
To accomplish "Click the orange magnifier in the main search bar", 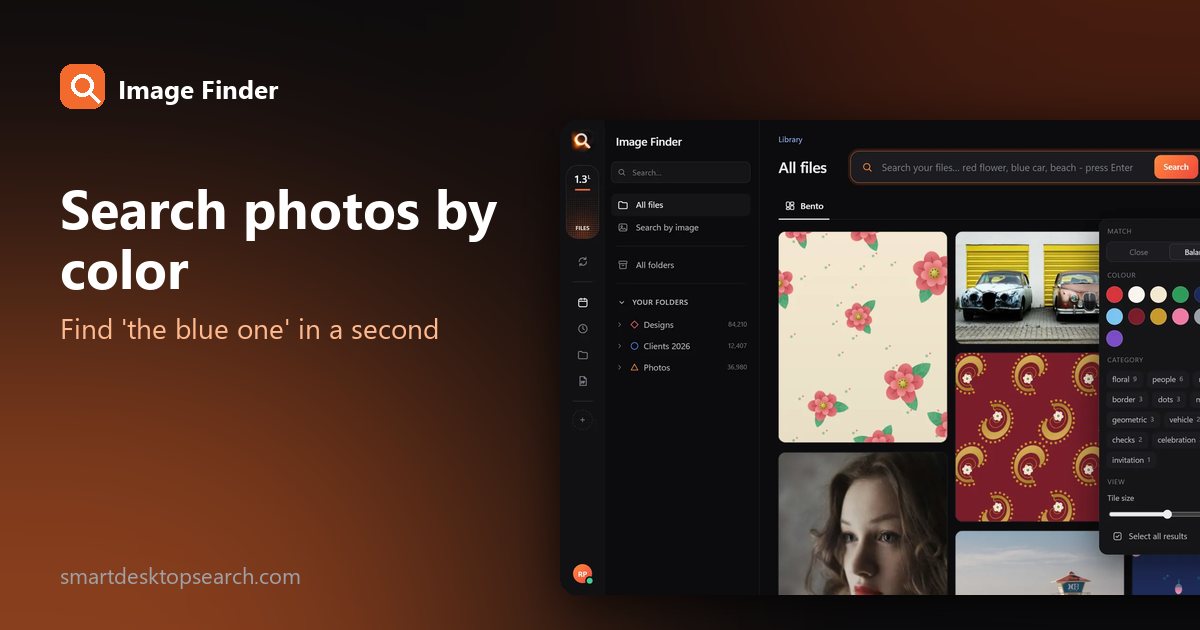I will point(867,168).
